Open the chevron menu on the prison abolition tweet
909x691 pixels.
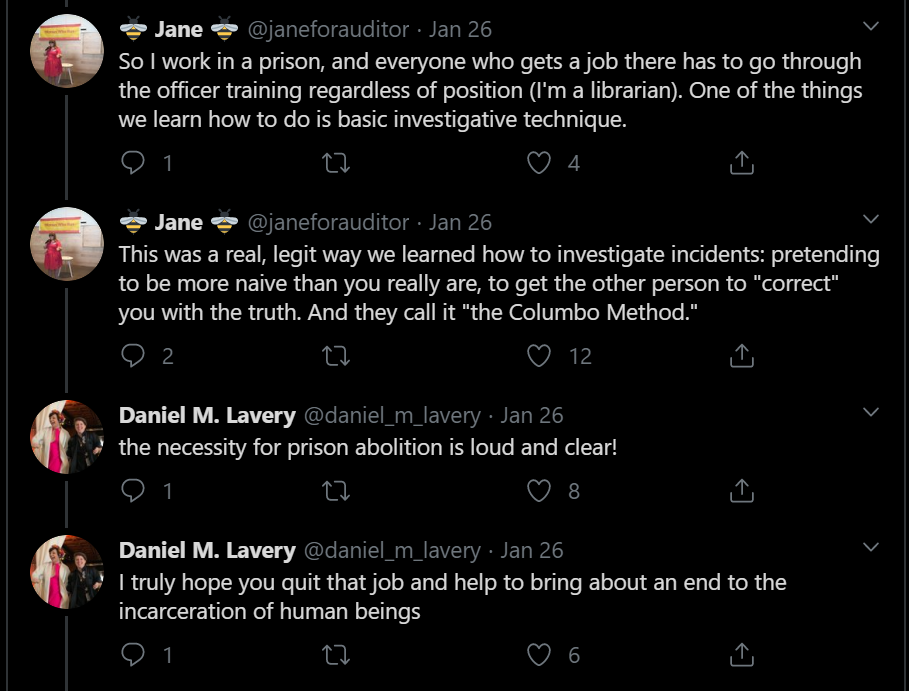pyautogui.click(x=871, y=412)
